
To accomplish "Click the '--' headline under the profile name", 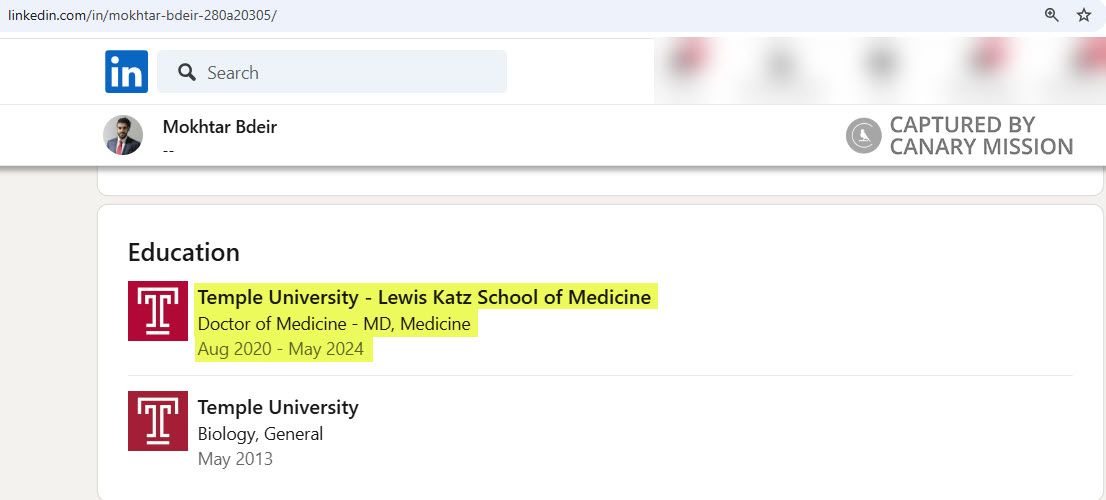I will click(x=169, y=148).
